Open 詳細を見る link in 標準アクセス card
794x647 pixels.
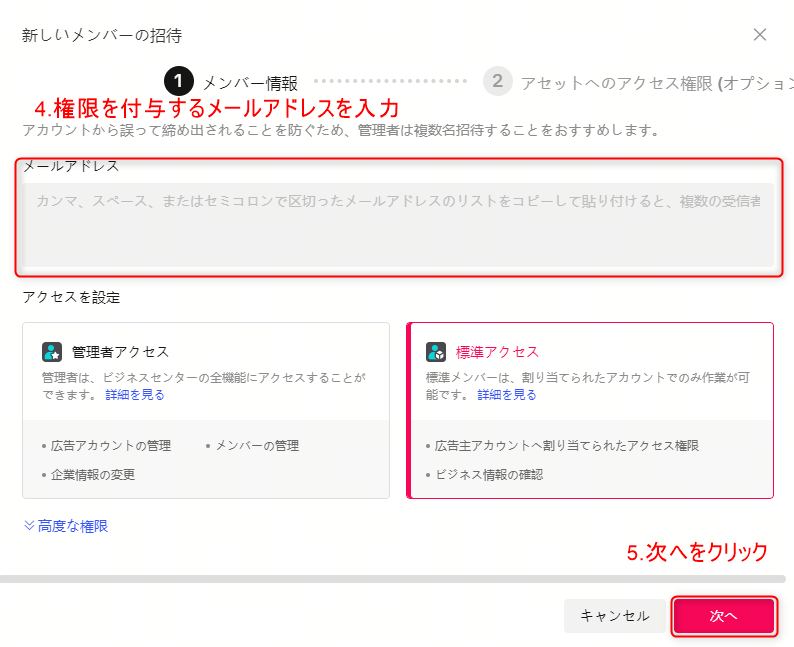point(506,395)
